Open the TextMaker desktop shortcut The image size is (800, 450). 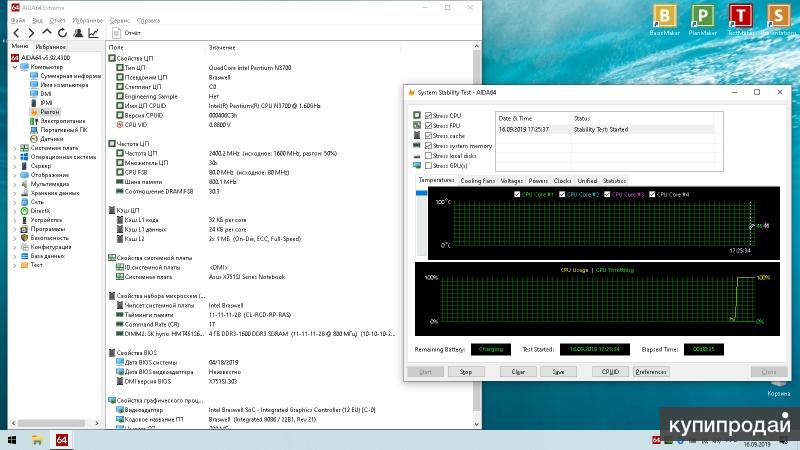coord(740,20)
